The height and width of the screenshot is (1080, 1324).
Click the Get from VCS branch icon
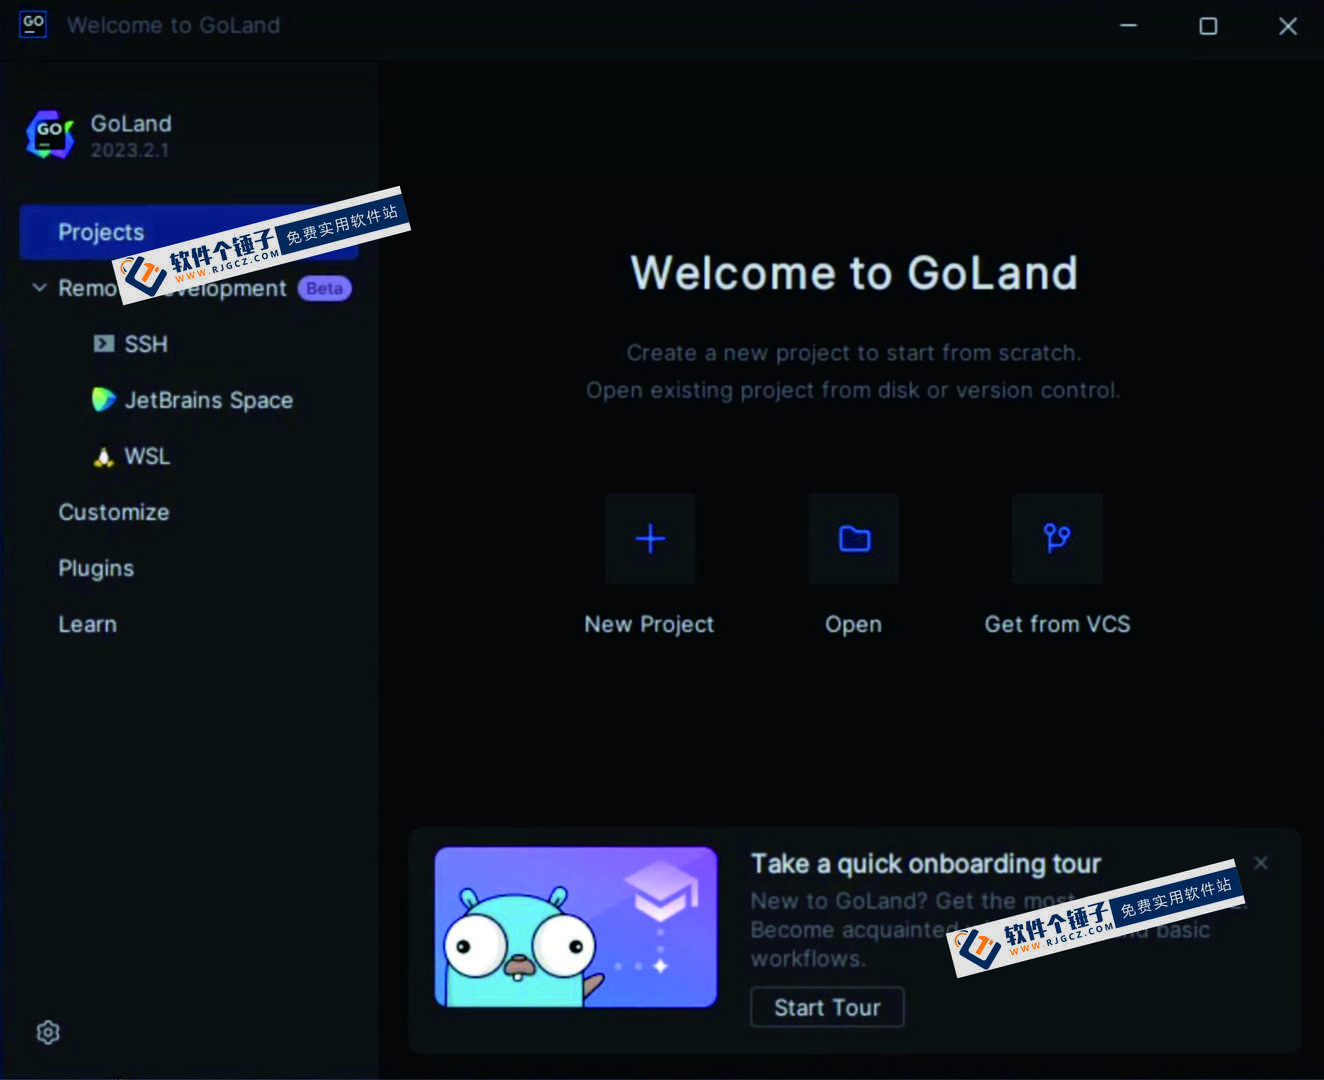(x=1057, y=538)
